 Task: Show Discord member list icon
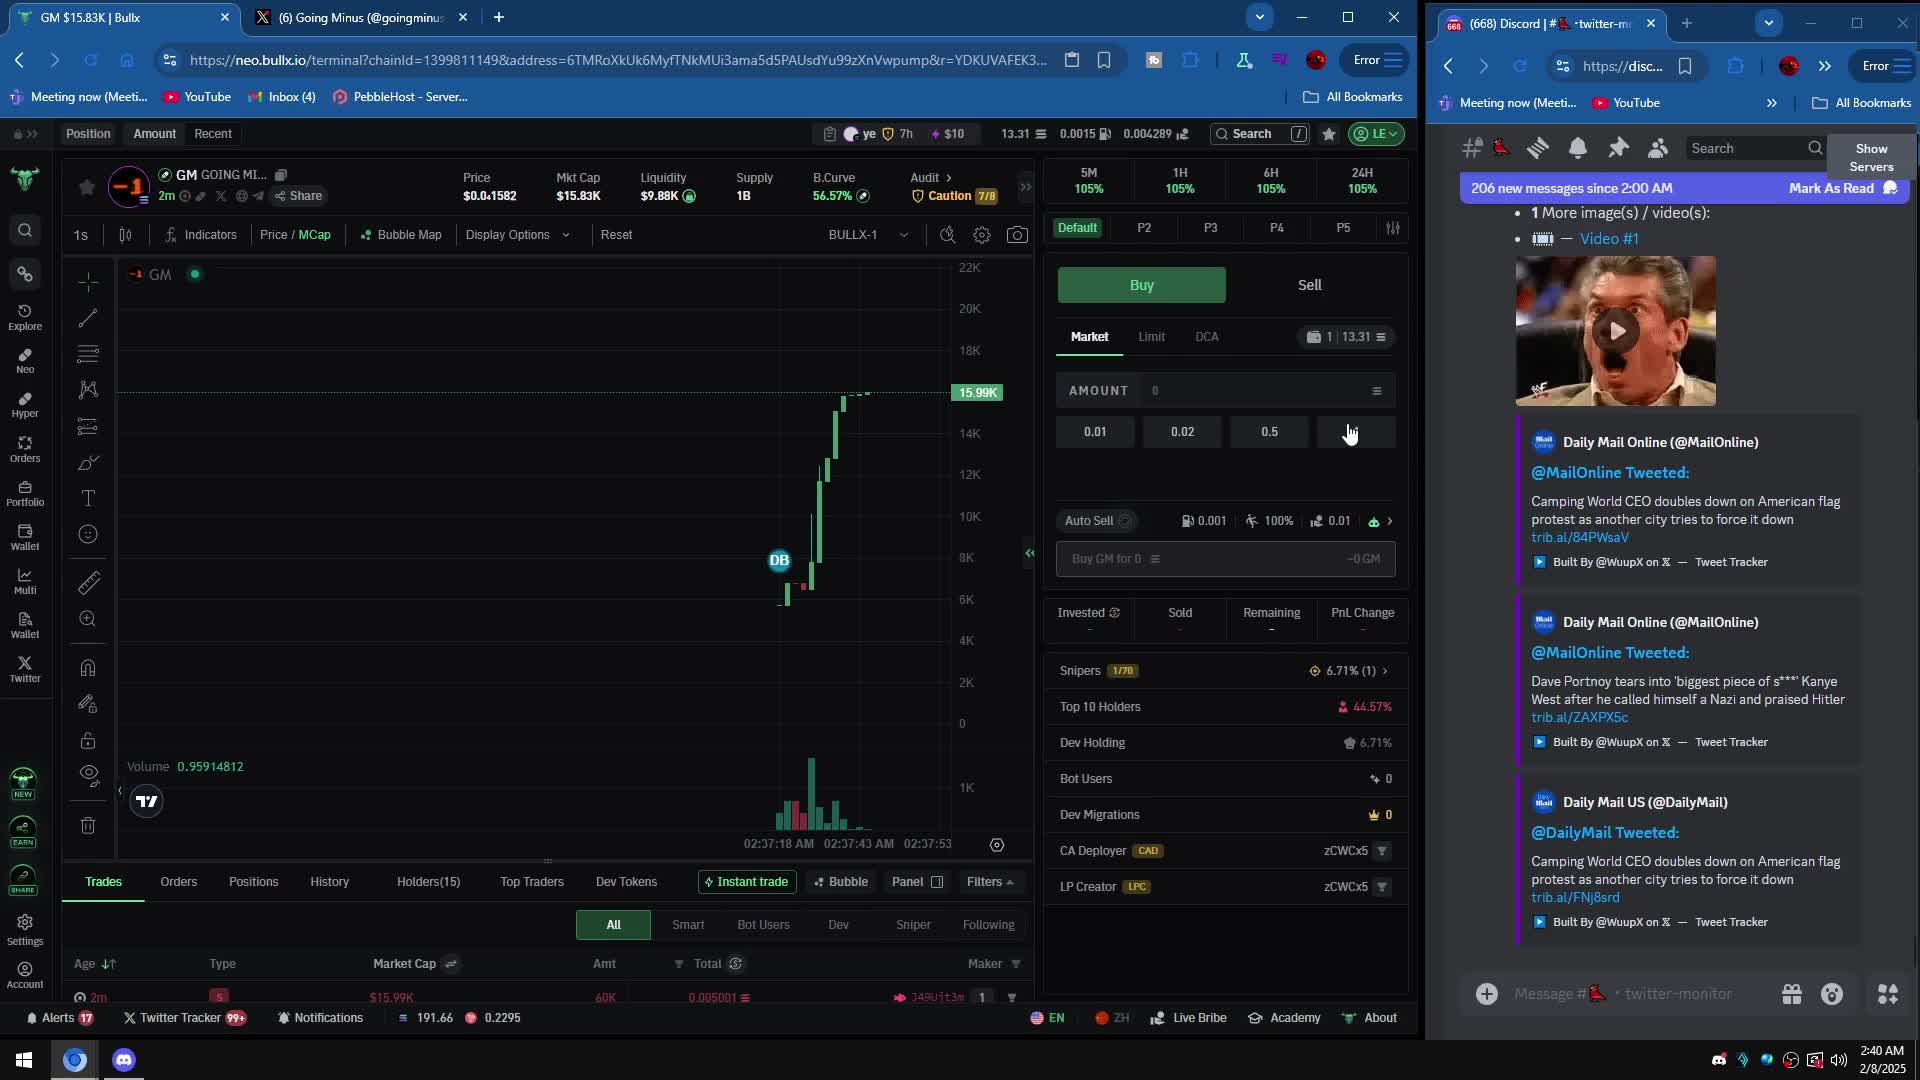click(x=1658, y=148)
